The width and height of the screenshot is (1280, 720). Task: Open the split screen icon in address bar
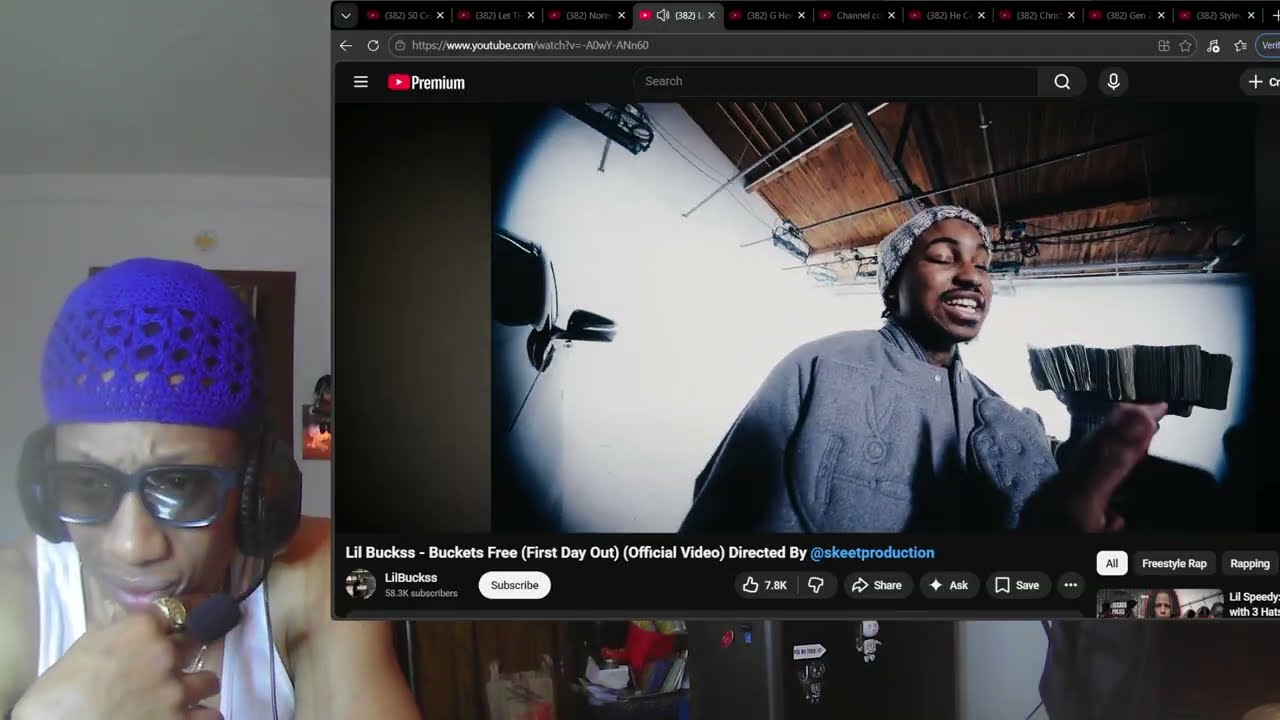(x=1164, y=45)
